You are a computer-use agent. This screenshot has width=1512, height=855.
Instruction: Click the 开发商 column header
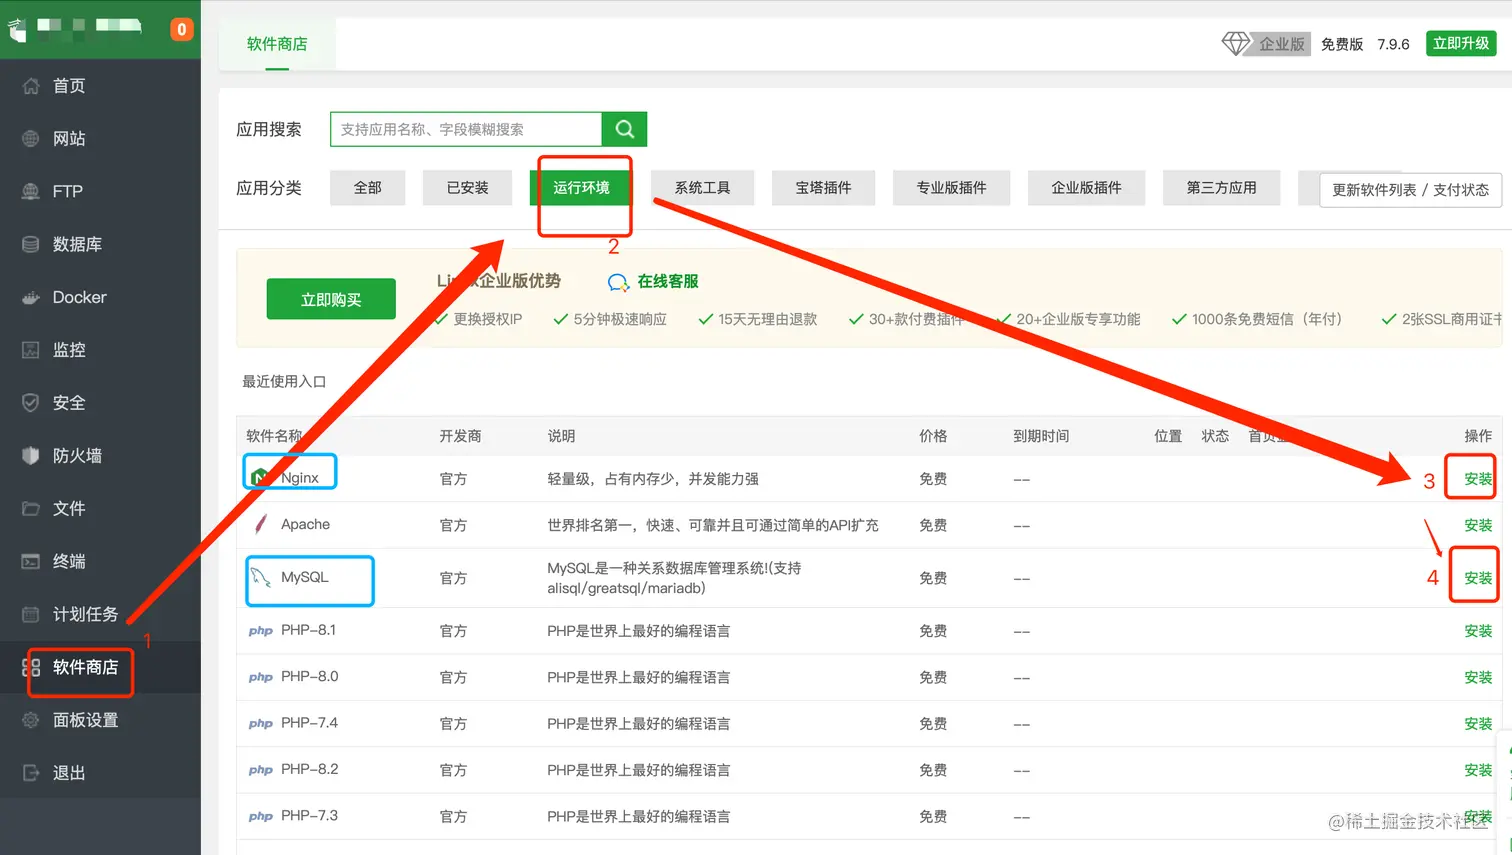pos(460,436)
